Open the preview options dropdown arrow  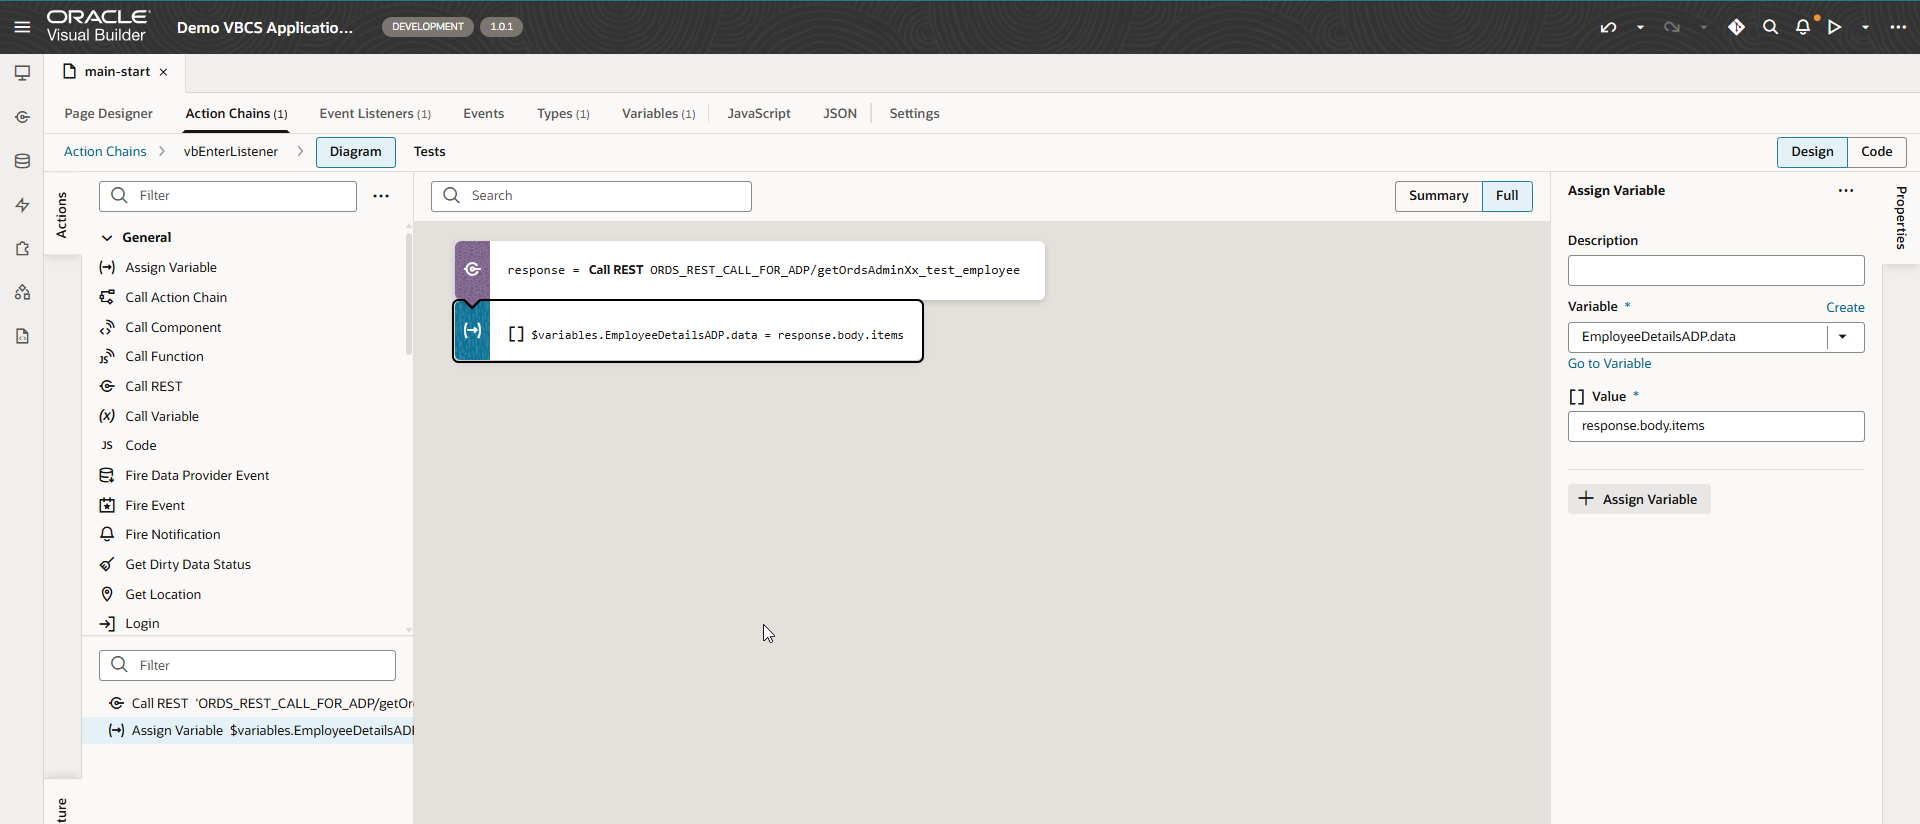(1865, 27)
